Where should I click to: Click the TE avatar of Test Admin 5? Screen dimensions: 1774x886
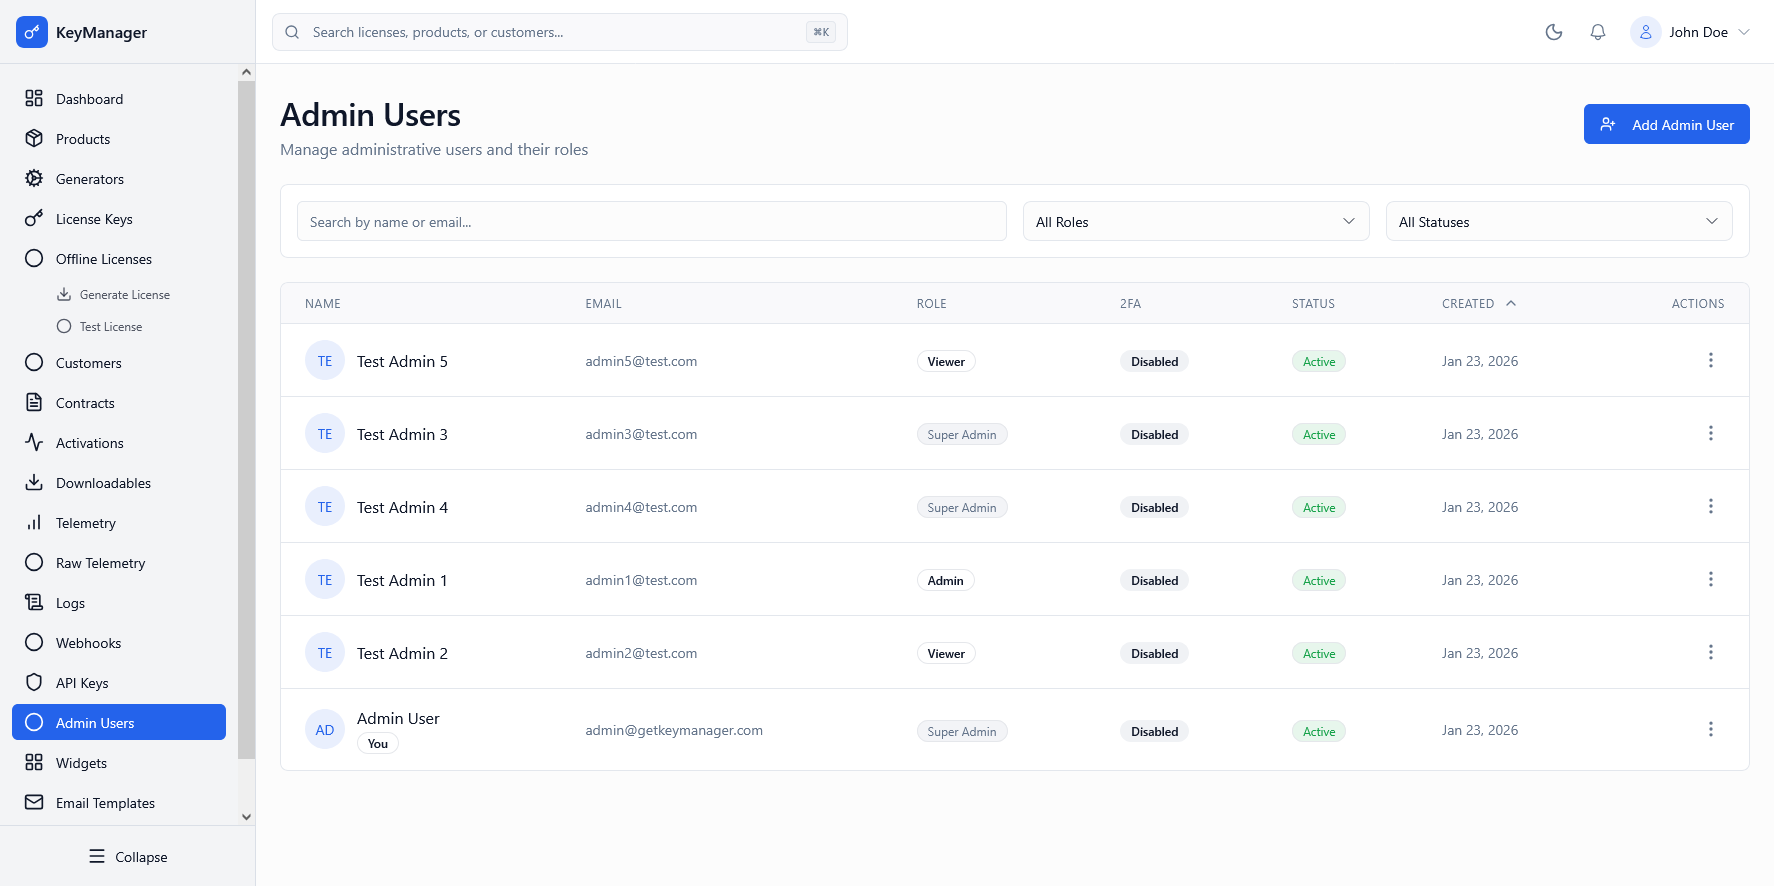tap(325, 361)
